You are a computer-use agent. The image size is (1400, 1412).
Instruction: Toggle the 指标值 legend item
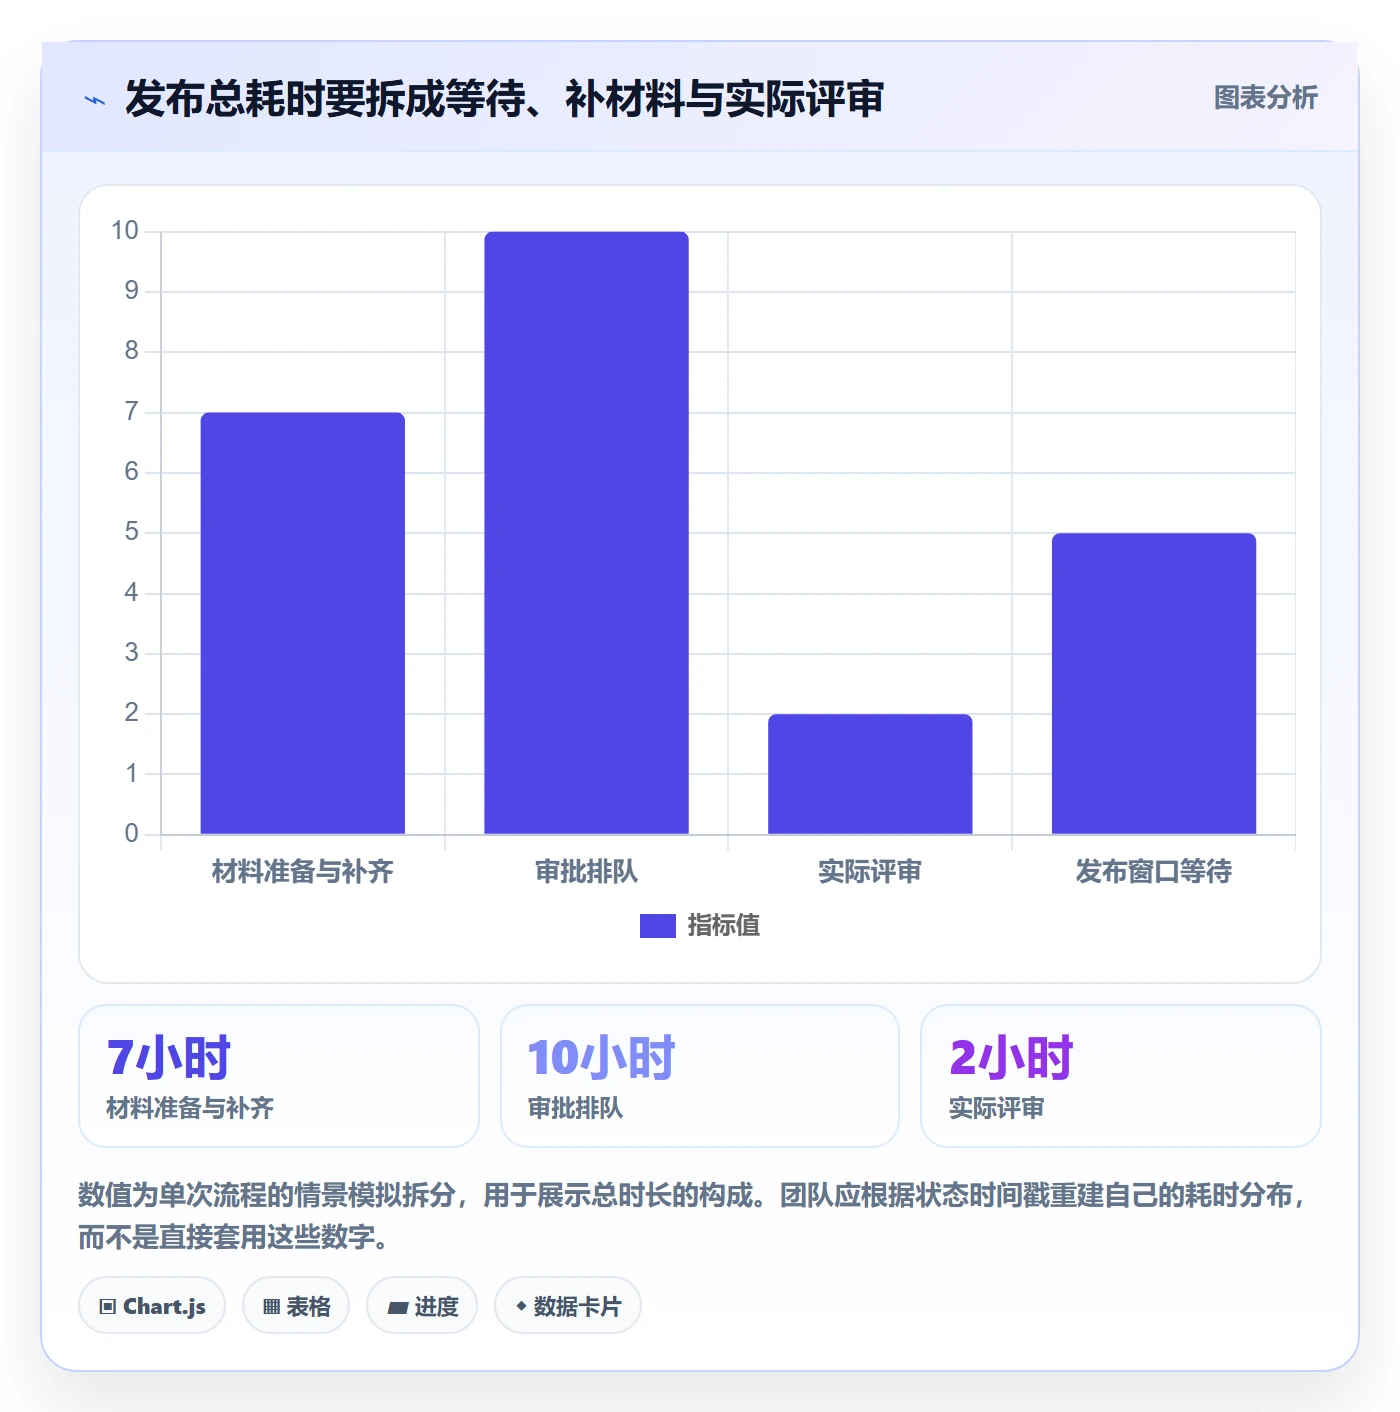pos(700,926)
